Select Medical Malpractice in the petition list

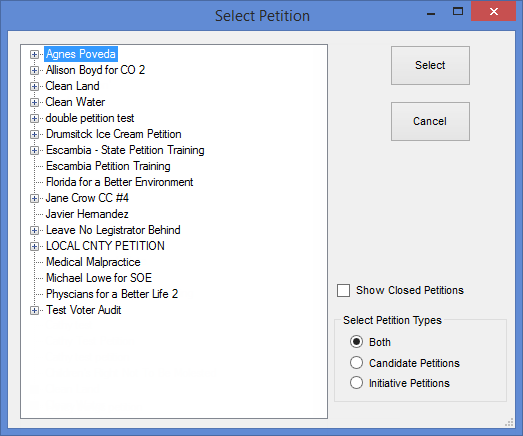pos(93,262)
